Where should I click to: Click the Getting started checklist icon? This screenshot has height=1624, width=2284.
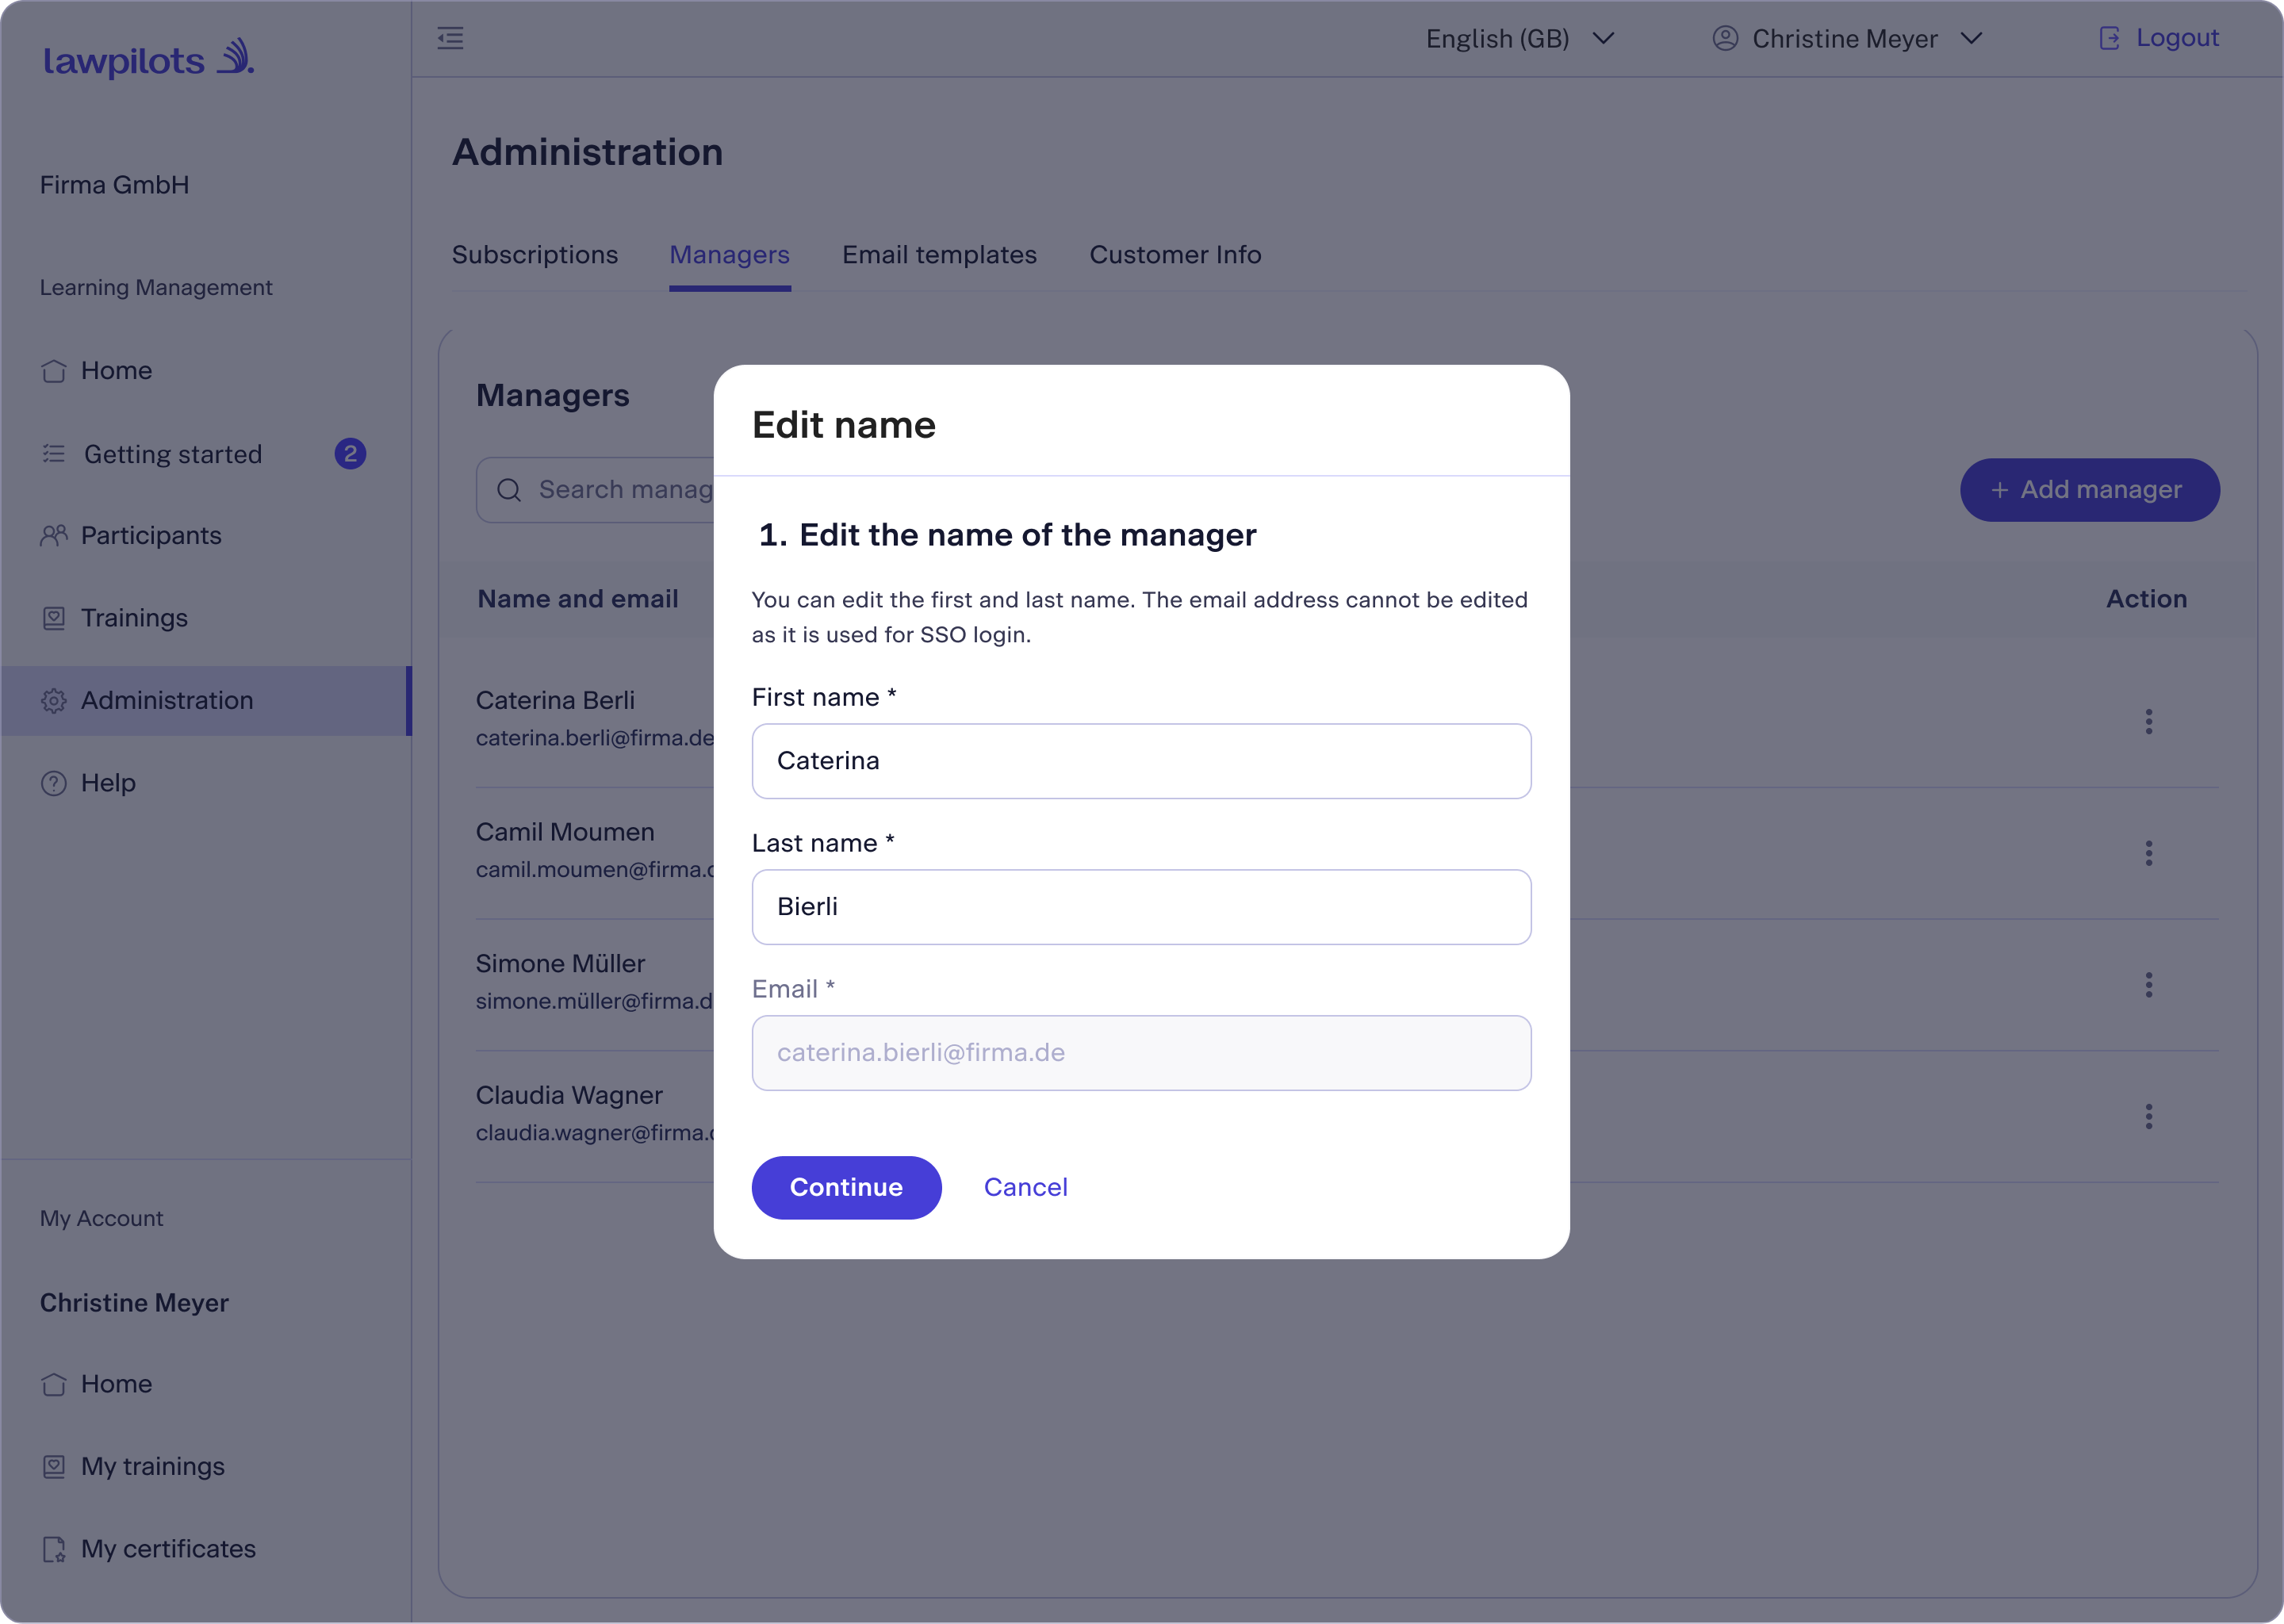tap(54, 454)
